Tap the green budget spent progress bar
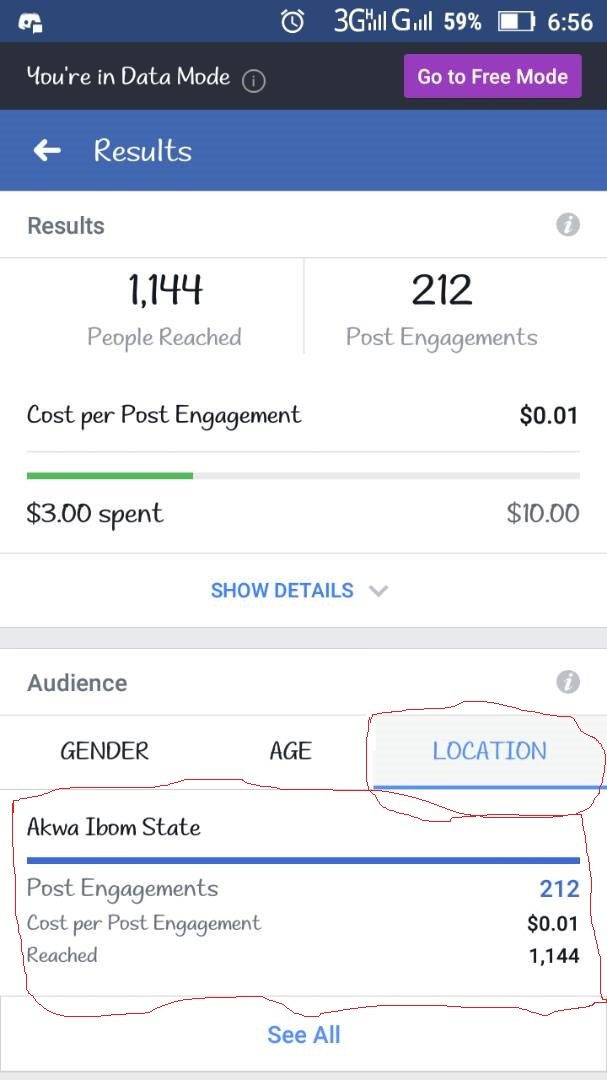The width and height of the screenshot is (607, 1080). [x=110, y=475]
